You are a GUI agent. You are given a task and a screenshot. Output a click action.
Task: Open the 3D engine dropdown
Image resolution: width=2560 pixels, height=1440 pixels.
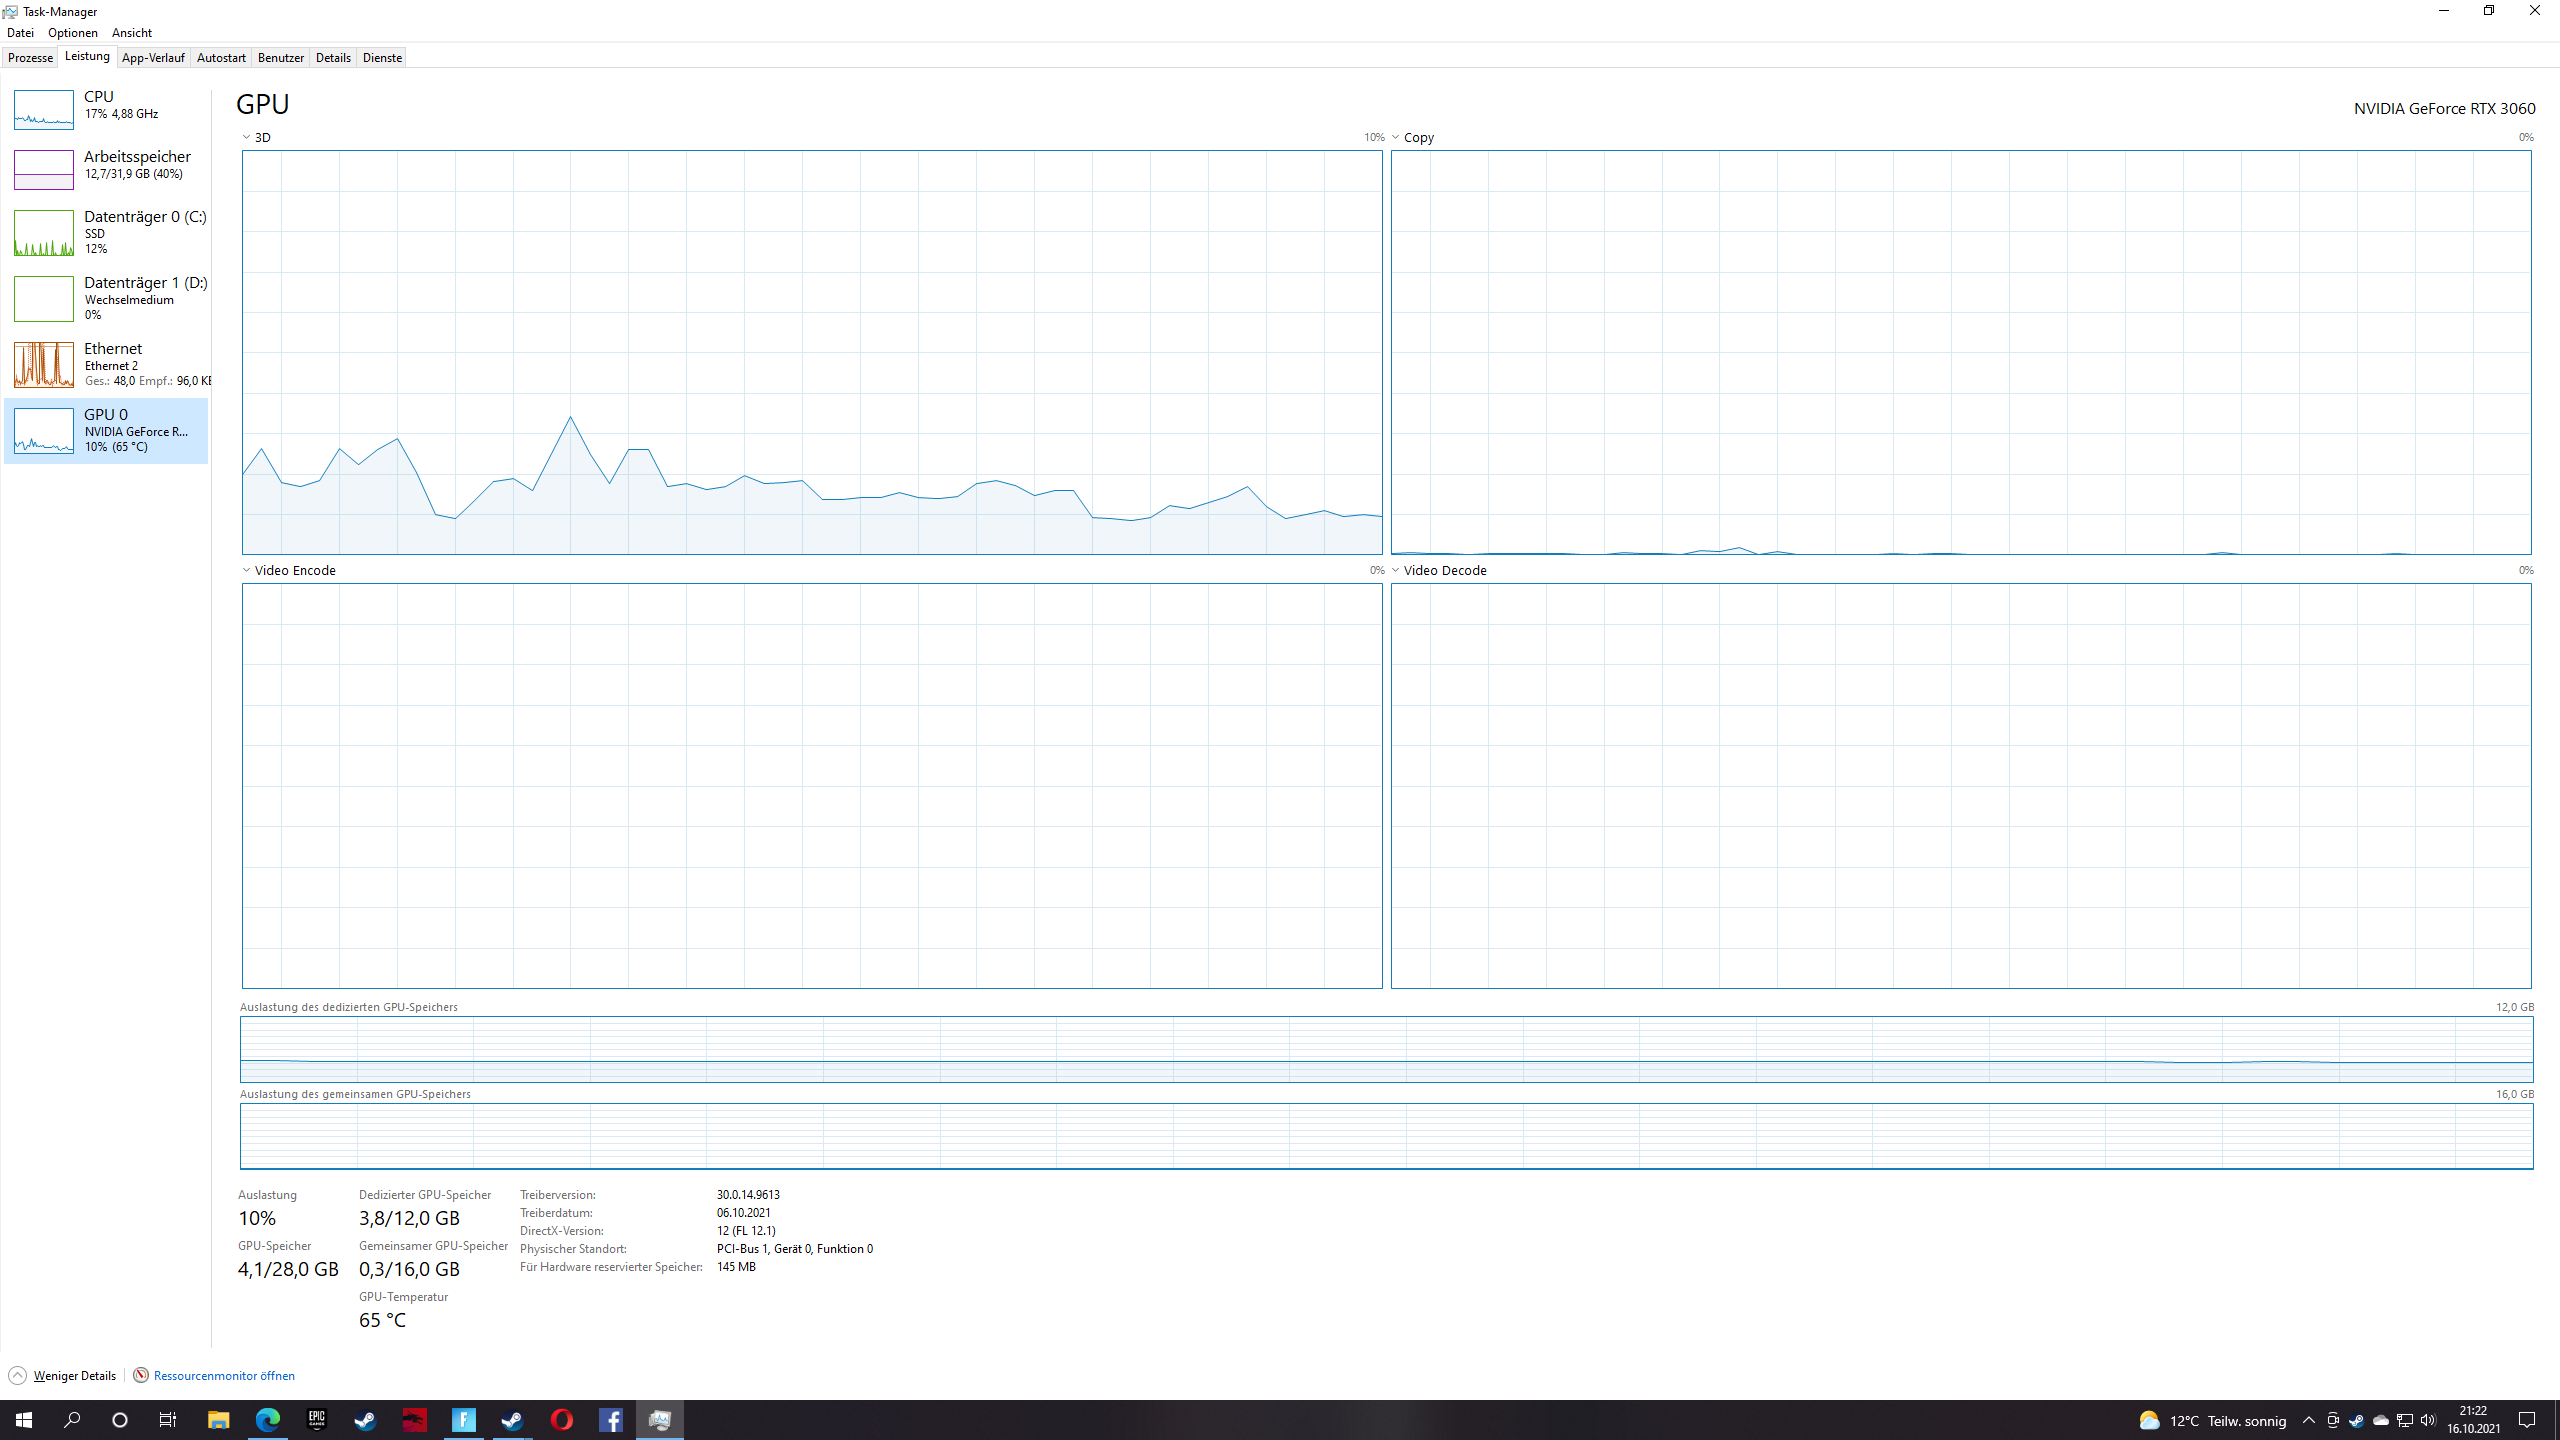pyautogui.click(x=247, y=137)
